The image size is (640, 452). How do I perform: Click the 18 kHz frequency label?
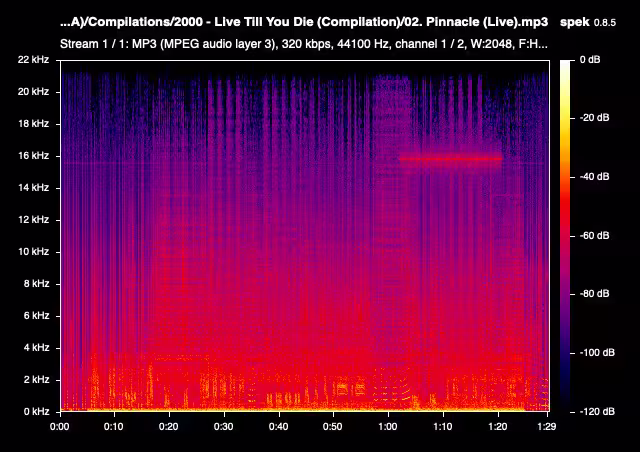click(33, 124)
